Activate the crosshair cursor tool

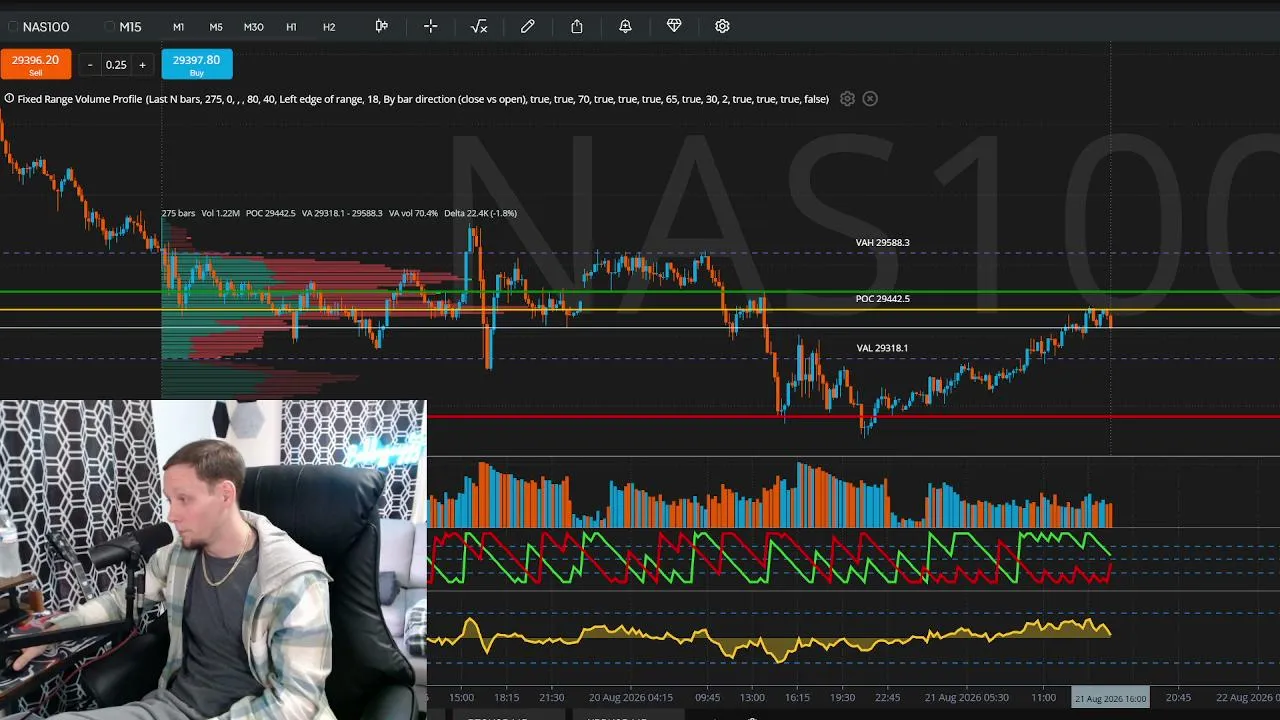[x=430, y=26]
